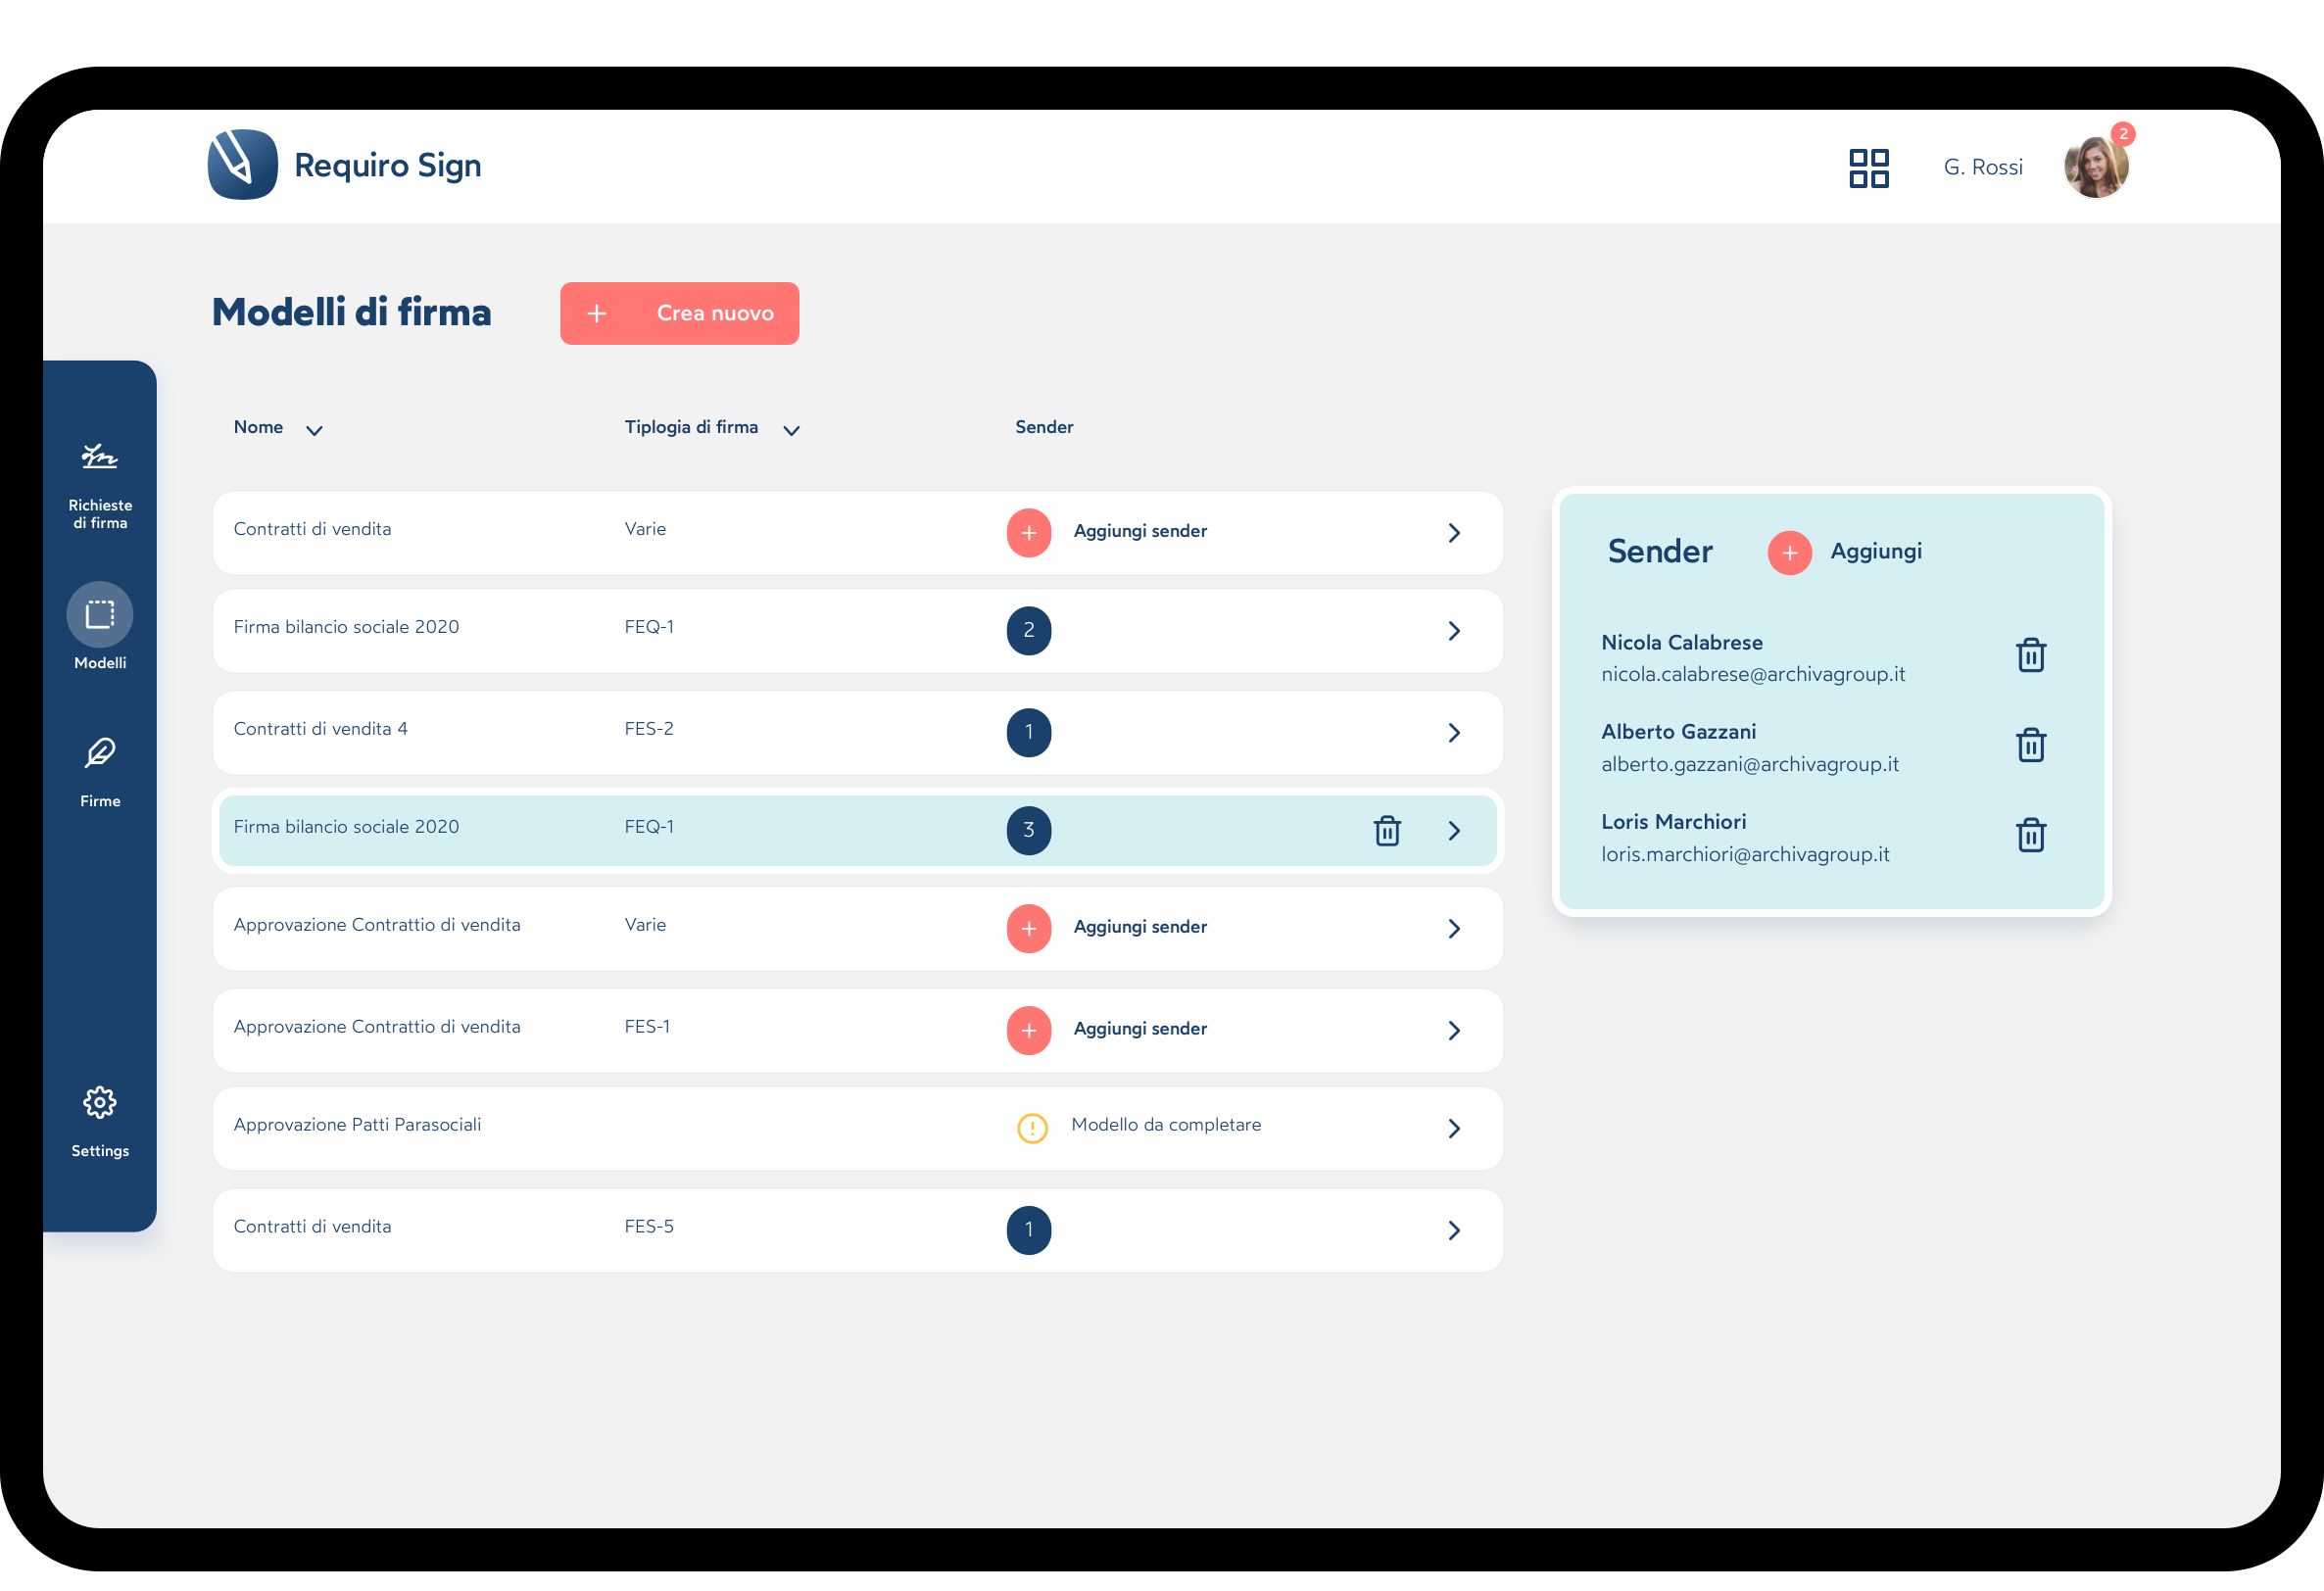This screenshot has height=1591, width=2324.
Task: Click Aggiungi plus in Sender panel
Action: pos(1789,553)
